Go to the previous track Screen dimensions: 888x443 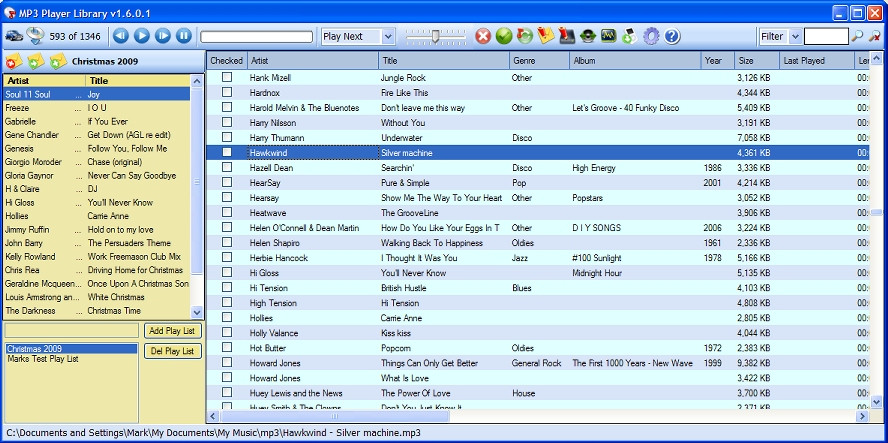click(x=121, y=36)
